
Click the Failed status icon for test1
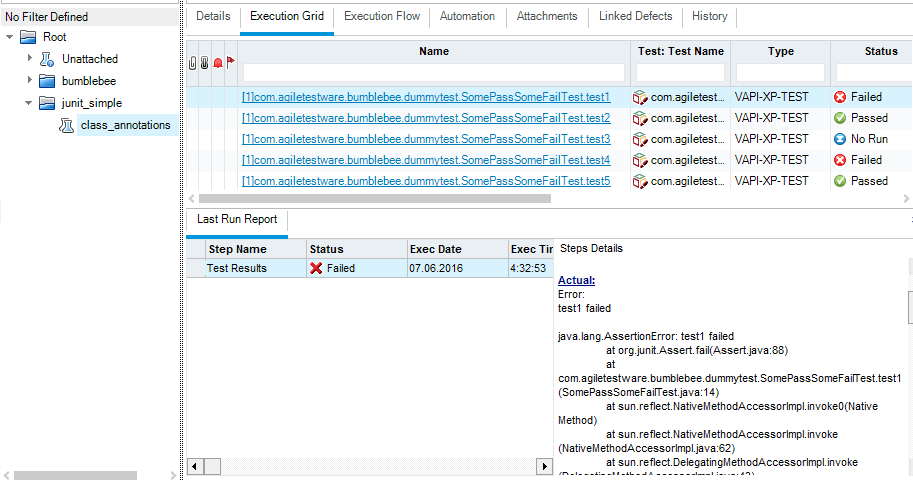pos(840,97)
